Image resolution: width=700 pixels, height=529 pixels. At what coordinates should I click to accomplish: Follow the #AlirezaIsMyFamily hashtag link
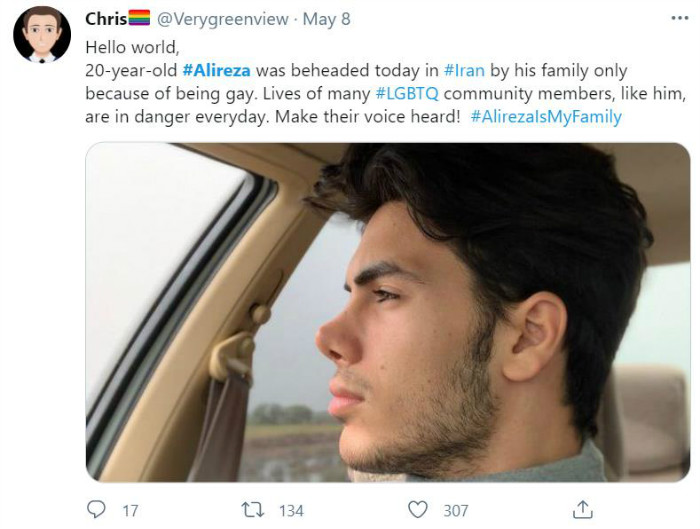(545, 116)
